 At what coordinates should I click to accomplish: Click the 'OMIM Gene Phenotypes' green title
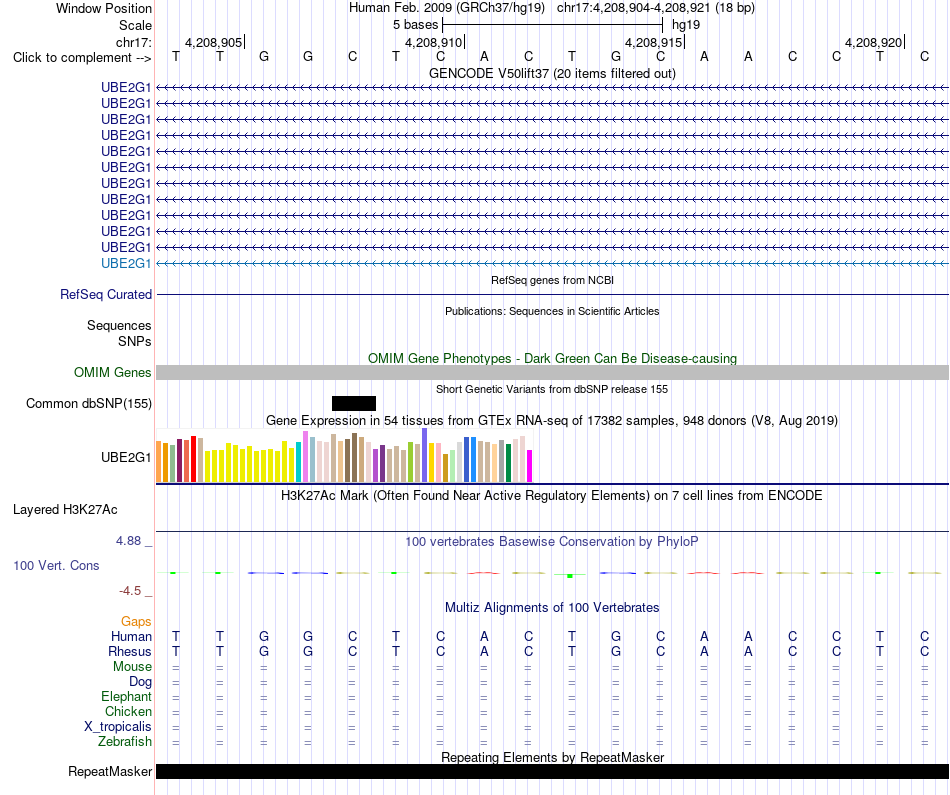point(552,358)
